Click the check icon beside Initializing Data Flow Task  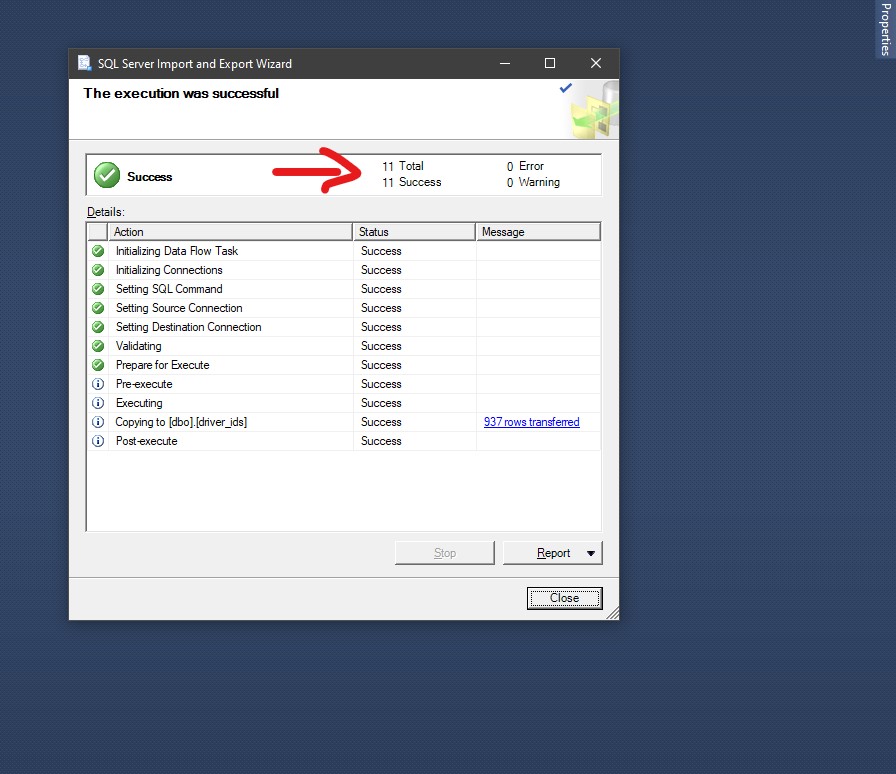[98, 251]
